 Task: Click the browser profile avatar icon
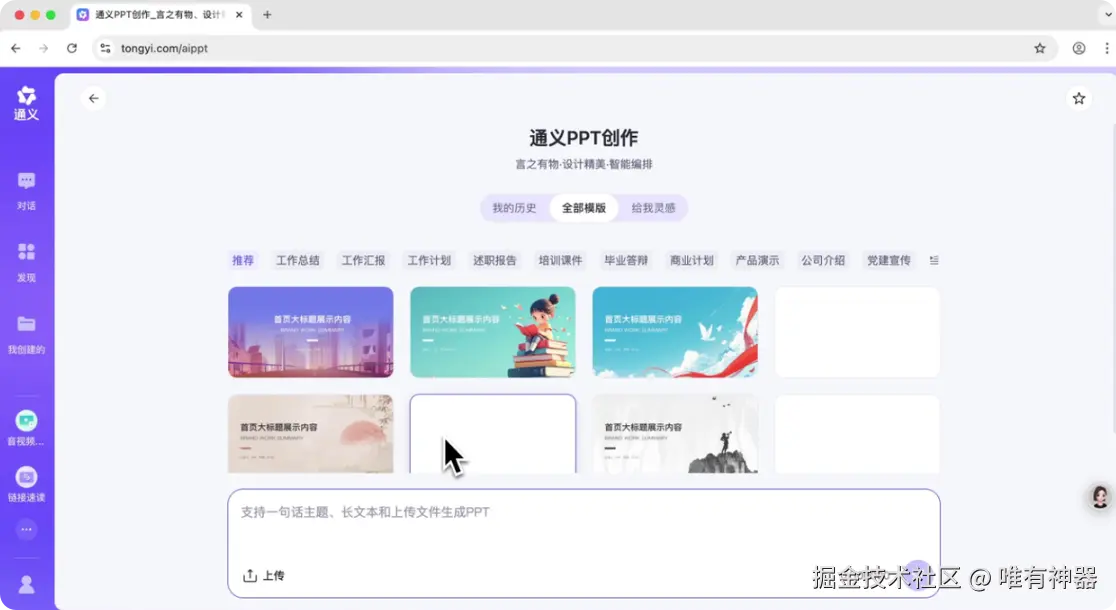tap(1078, 47)
